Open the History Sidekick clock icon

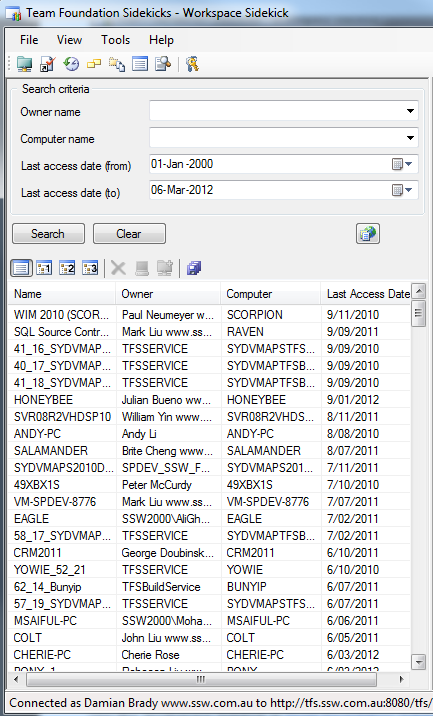(71, 64)
